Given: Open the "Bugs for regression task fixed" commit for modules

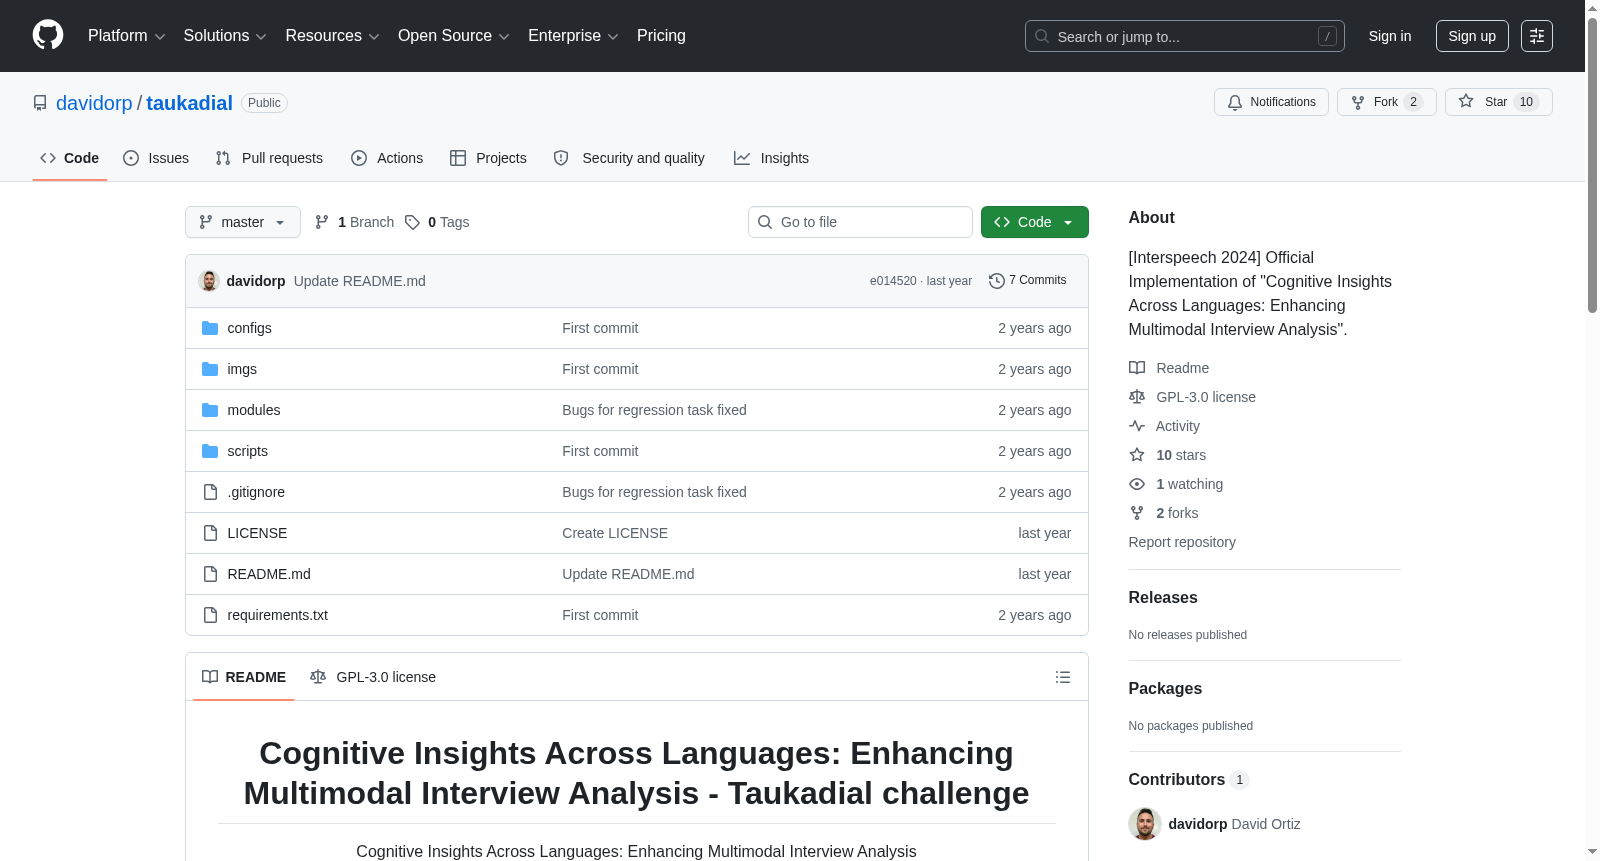Looking at the screenshot, I should coord(654,410).
